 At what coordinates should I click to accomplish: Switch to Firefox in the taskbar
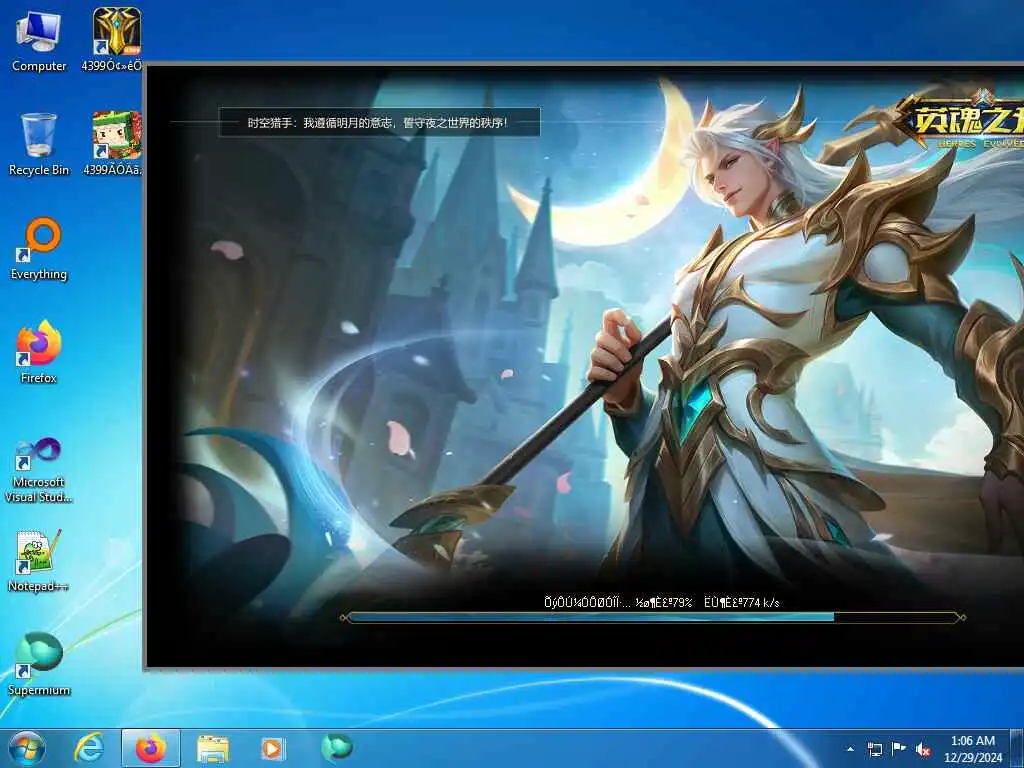150,748
